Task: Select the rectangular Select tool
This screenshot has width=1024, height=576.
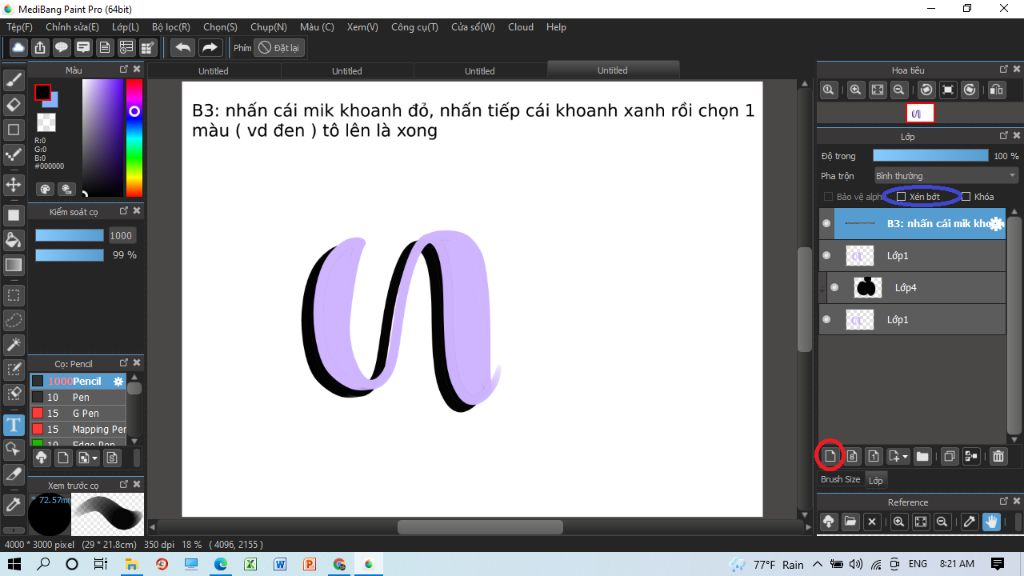Action: (x=14, y=295)
